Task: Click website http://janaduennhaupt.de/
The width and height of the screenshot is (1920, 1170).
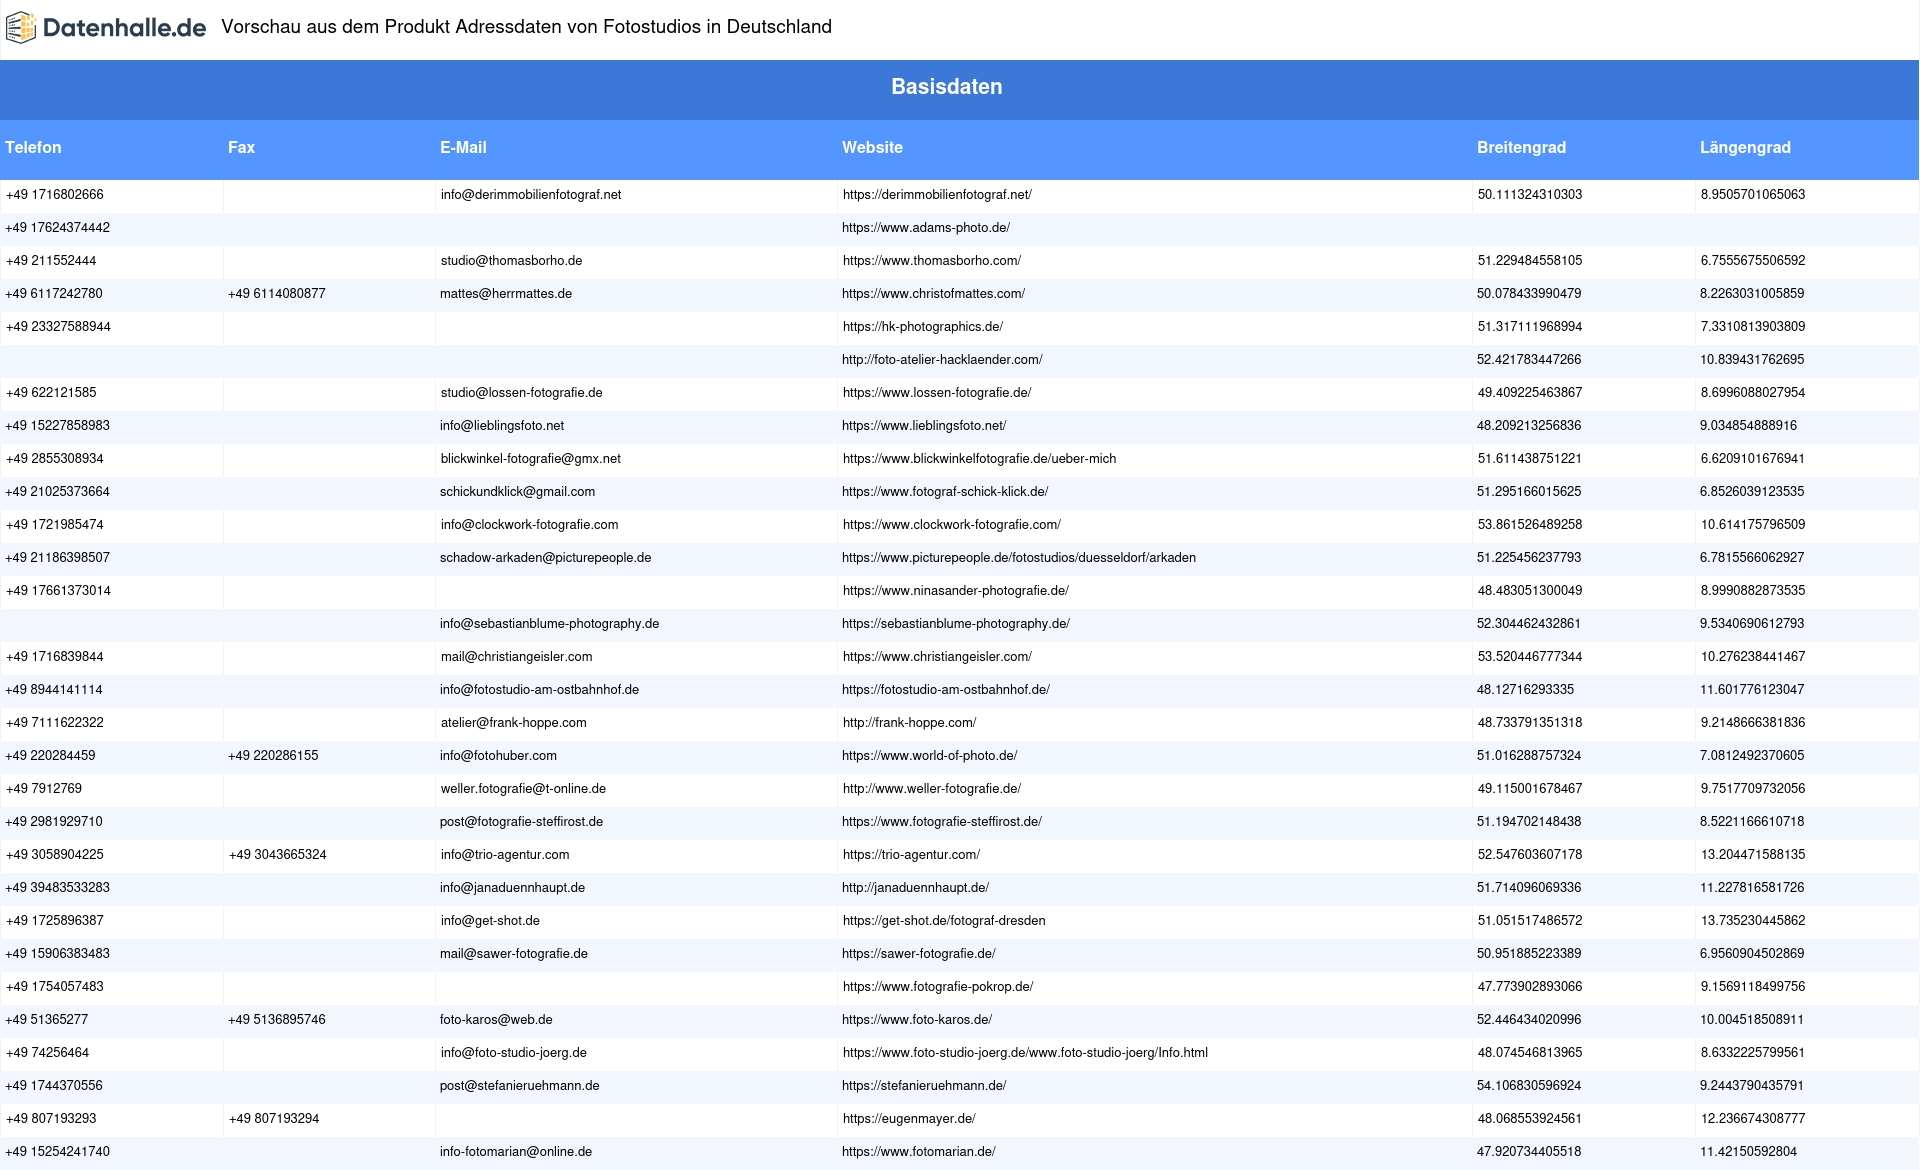Action: (915, 888)
